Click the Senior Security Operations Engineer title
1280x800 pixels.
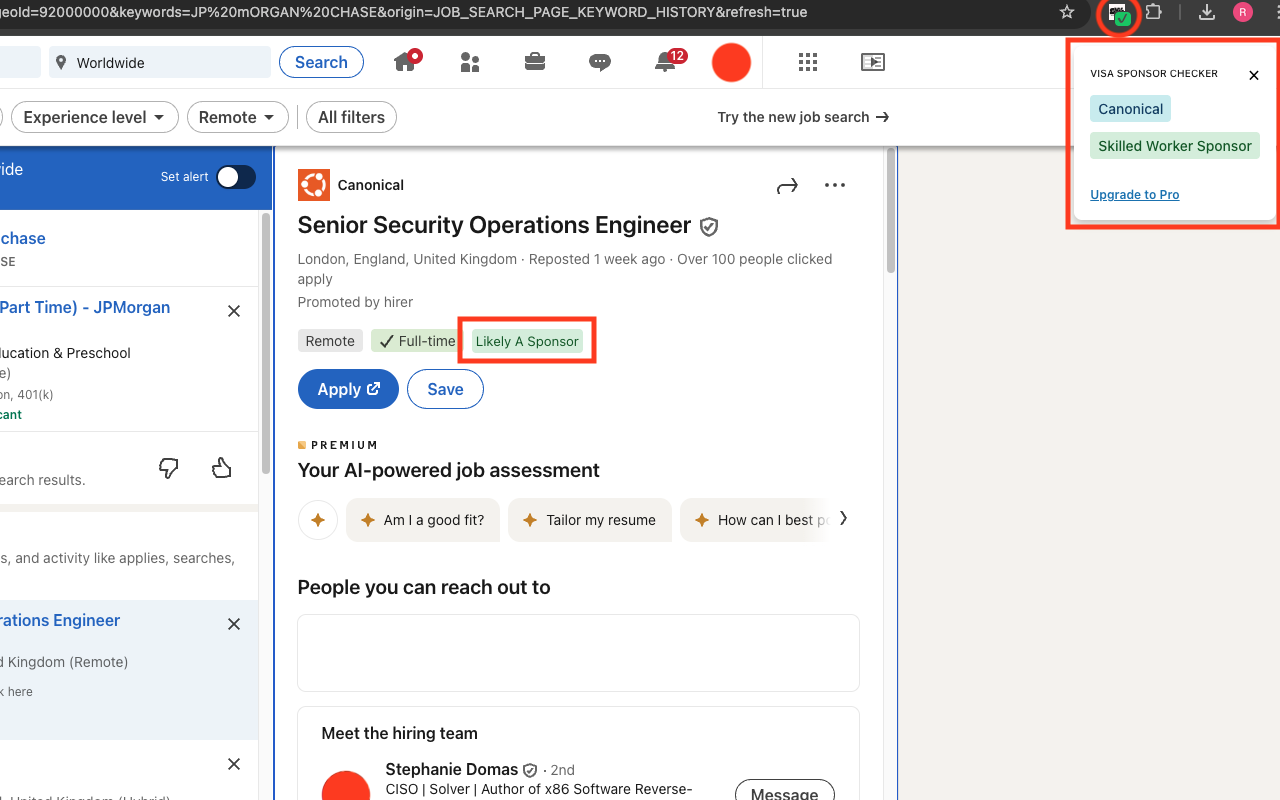coord(495,225)
